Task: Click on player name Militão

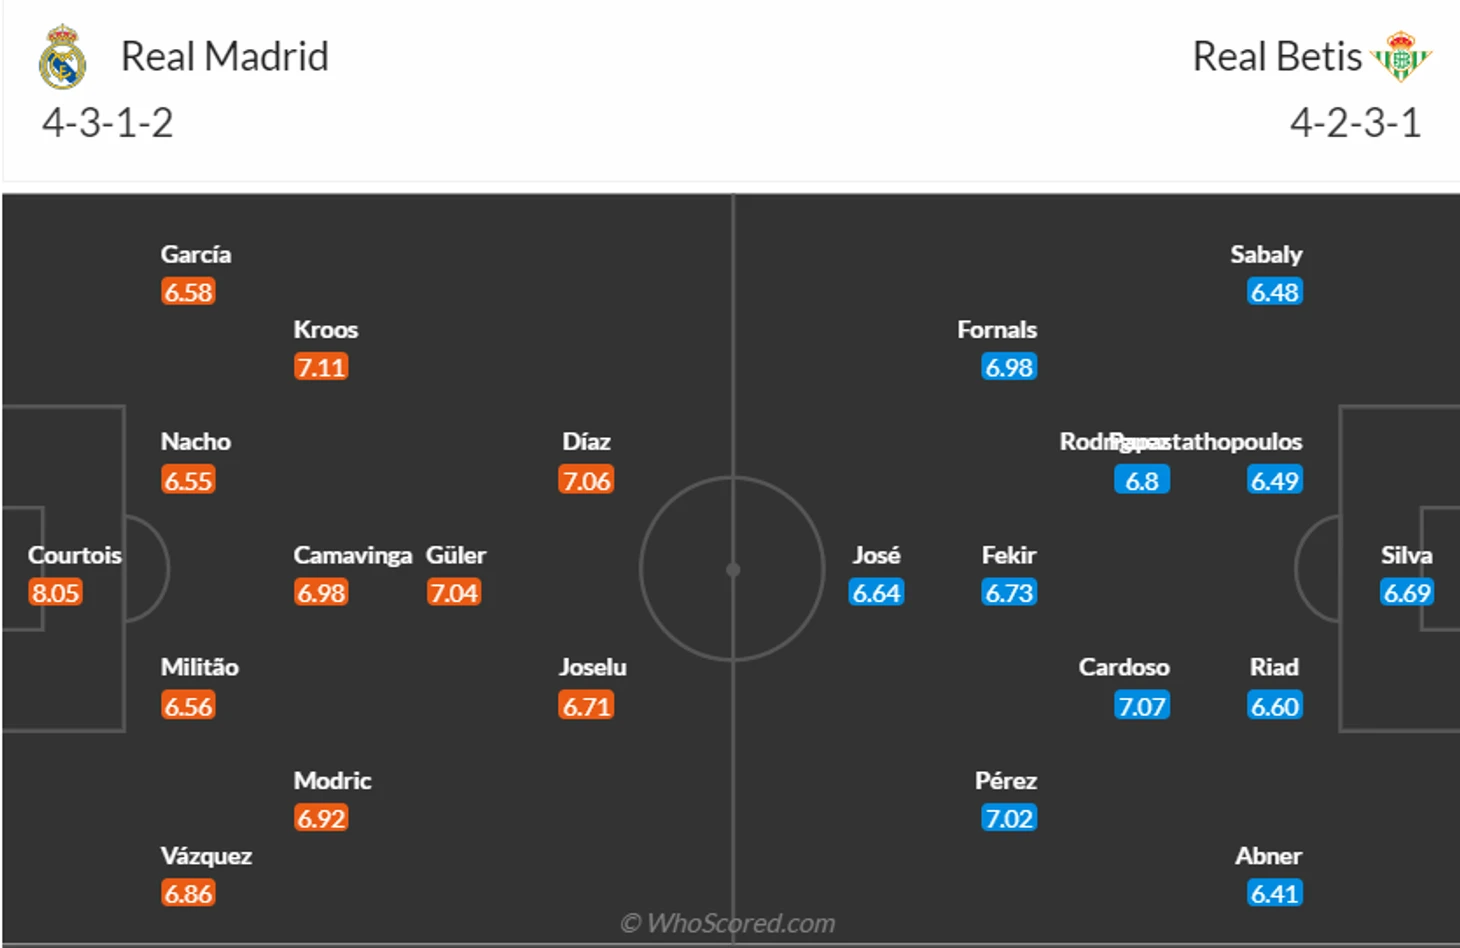Action: (200, 667)
